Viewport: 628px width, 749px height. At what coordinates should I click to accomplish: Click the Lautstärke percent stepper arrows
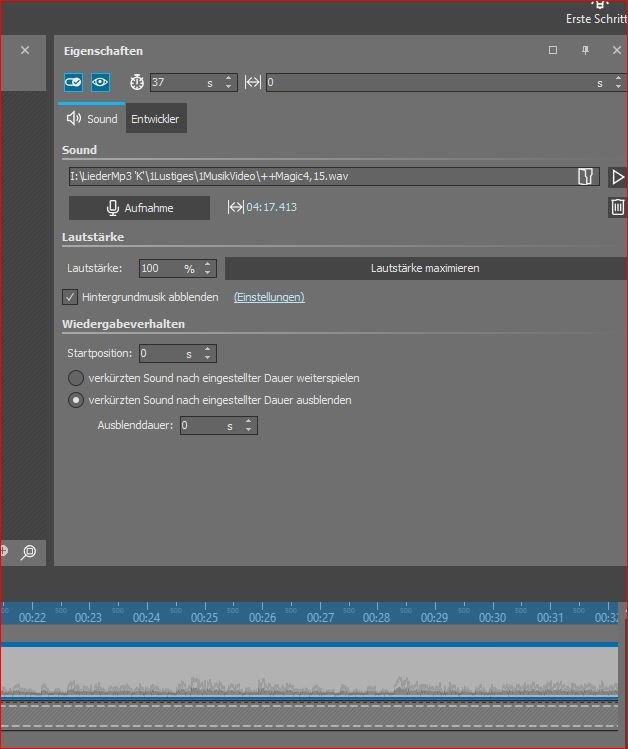pyautogui.click(x=208, y=268)
